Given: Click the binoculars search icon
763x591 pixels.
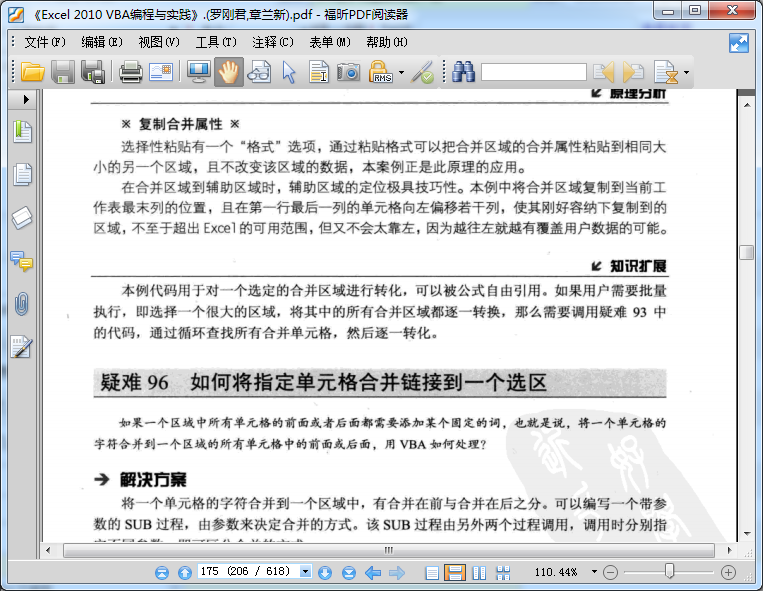Looking at the screenshot, I should click(x=463, y=72).
